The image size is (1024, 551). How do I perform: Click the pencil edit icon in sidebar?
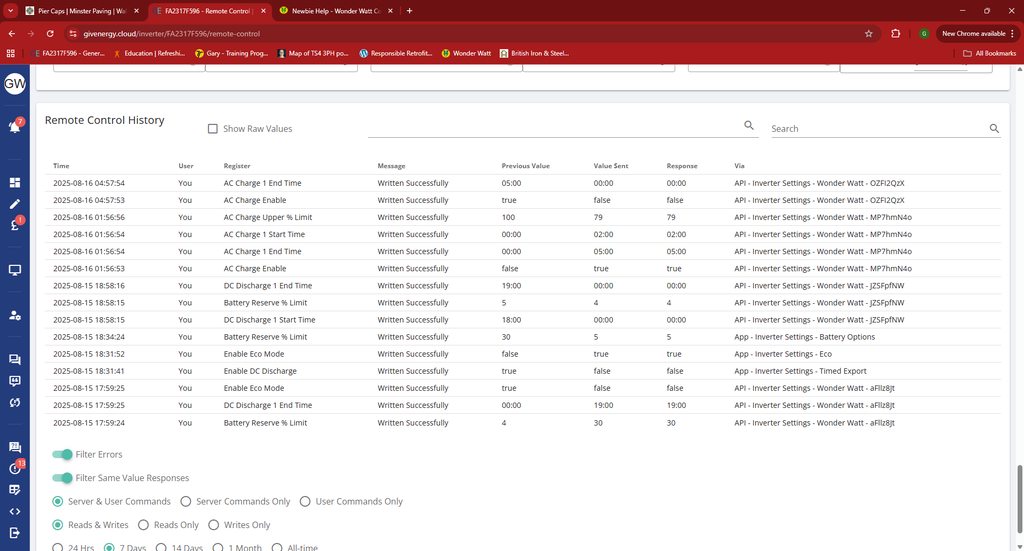tap(15, 204)
